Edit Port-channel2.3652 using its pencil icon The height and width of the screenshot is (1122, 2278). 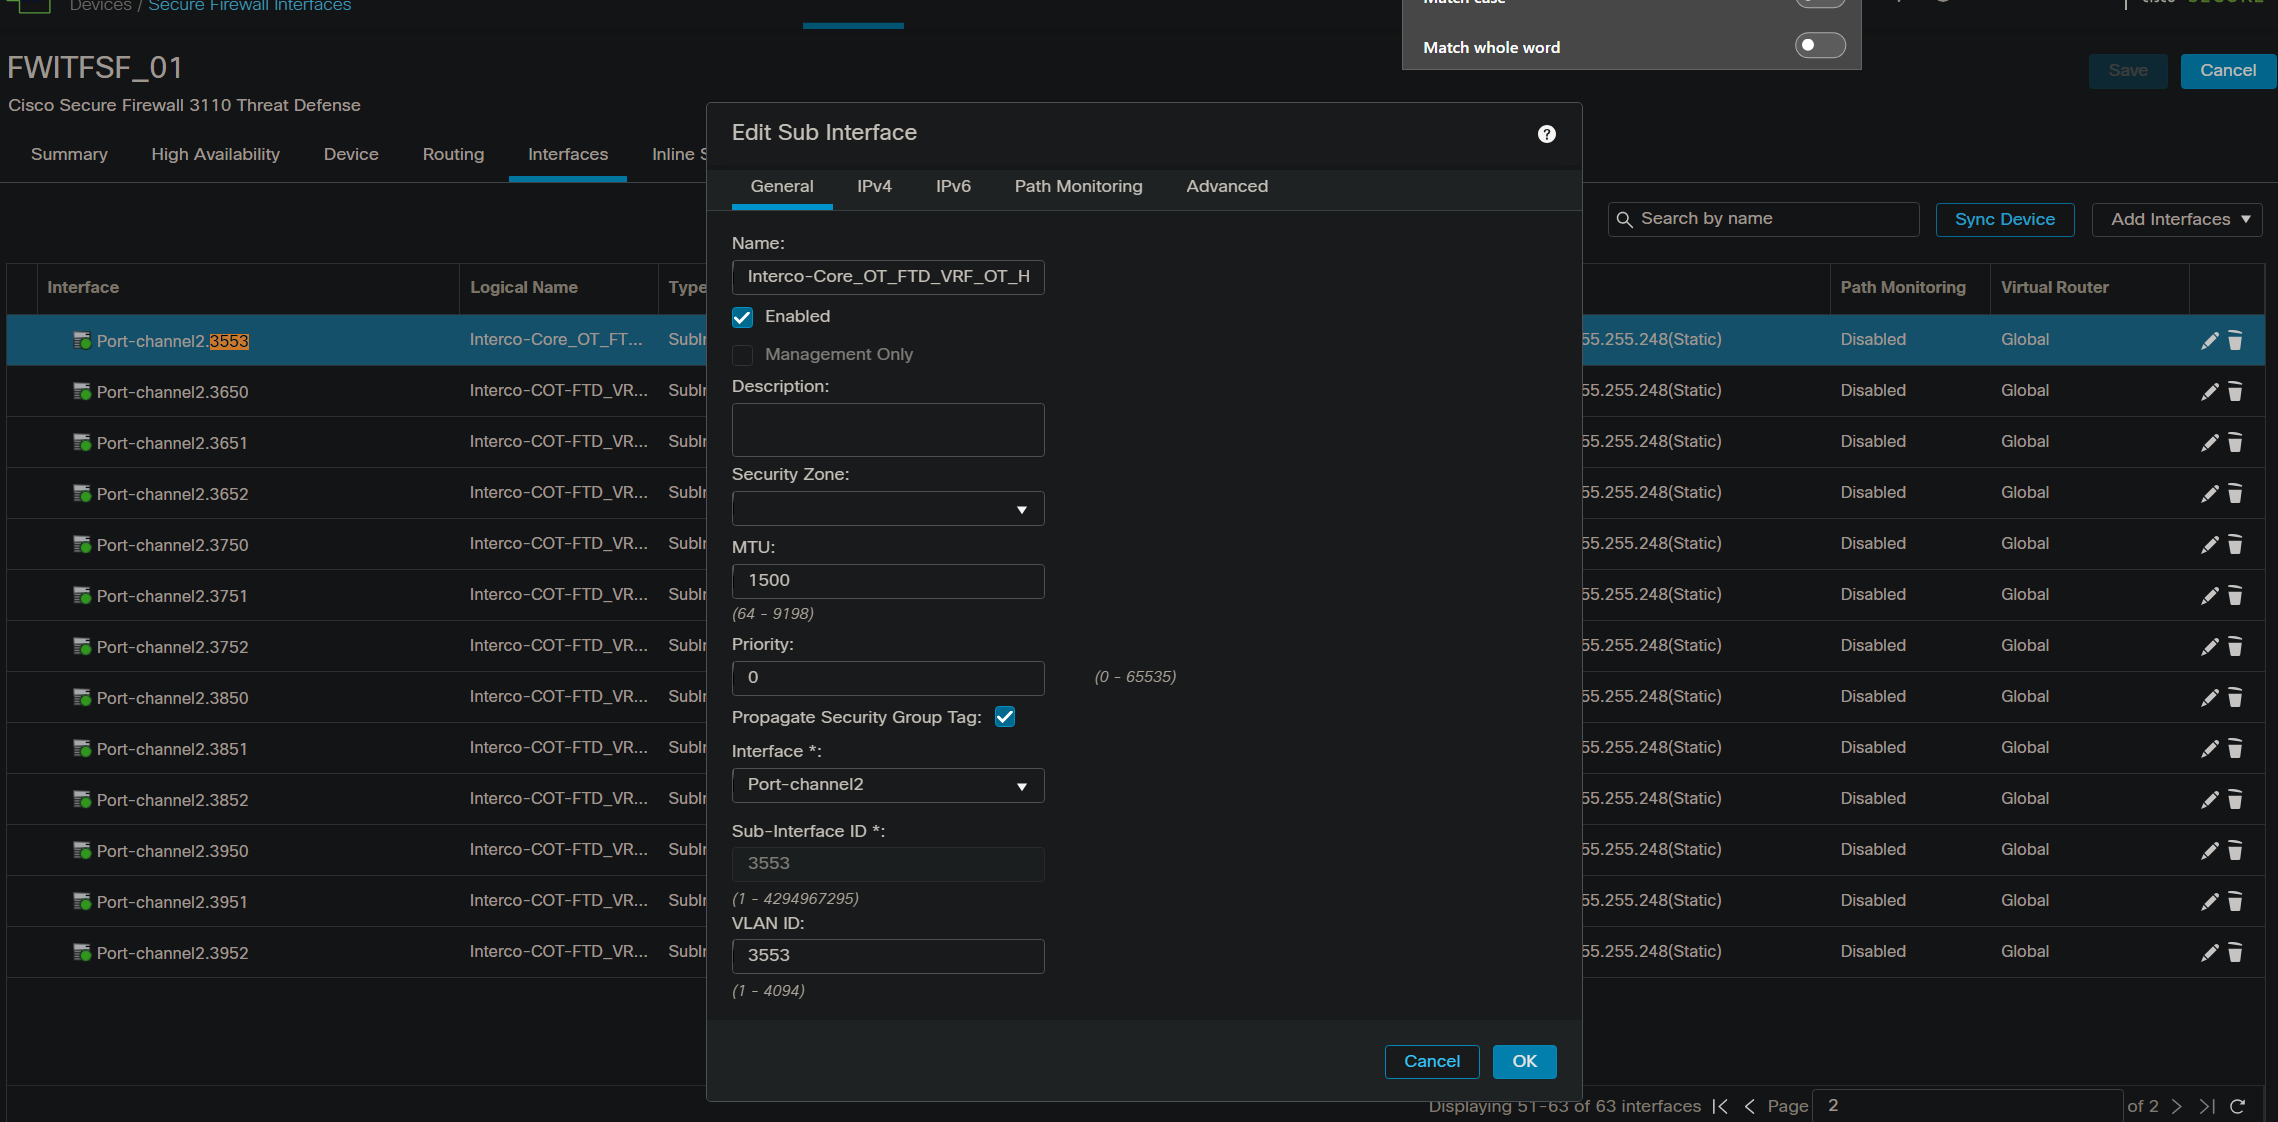(2210, 494)
